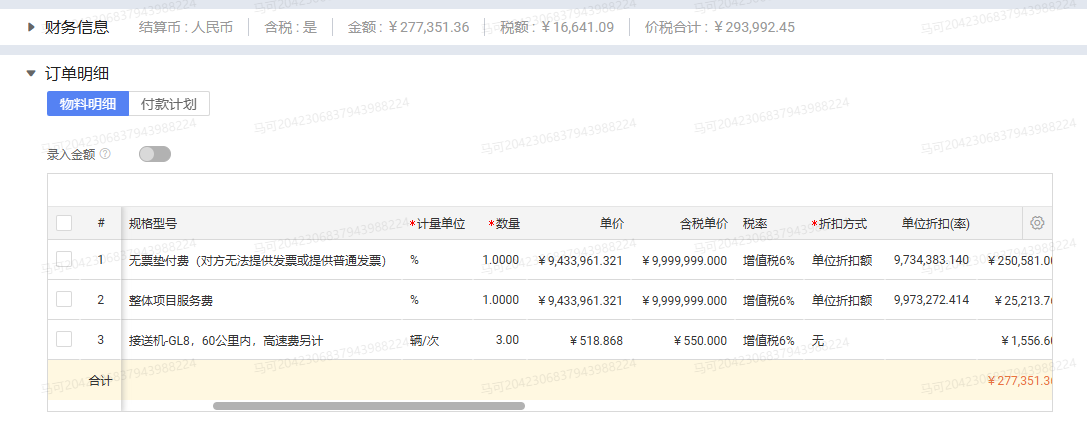Screen dimensions: 1087x422
Task: Open table column settings gear icon
Action: 1037,223
